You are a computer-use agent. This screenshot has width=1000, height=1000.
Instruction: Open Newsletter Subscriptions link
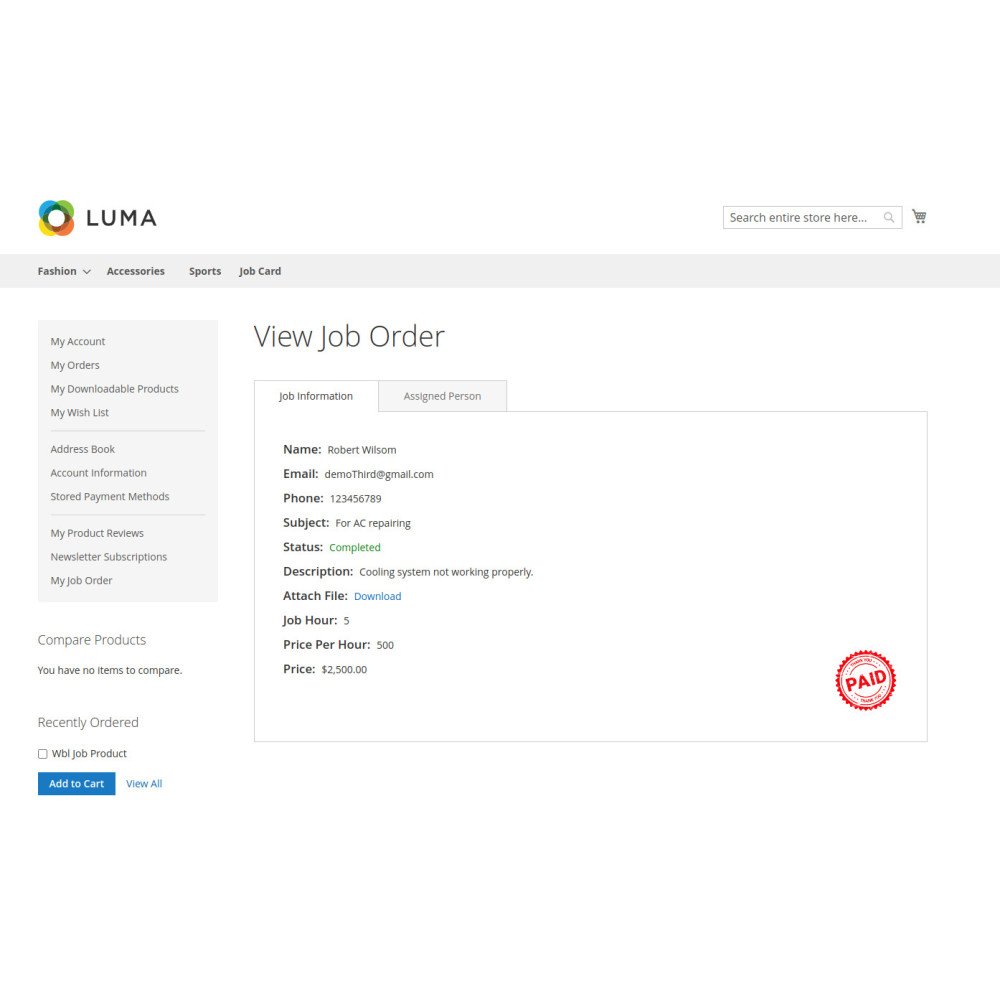coord(109,557)
